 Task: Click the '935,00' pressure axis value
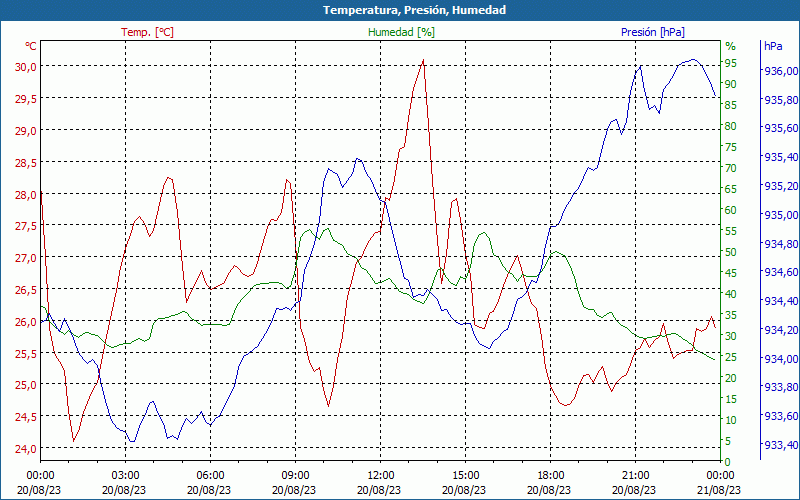[781, 215]
